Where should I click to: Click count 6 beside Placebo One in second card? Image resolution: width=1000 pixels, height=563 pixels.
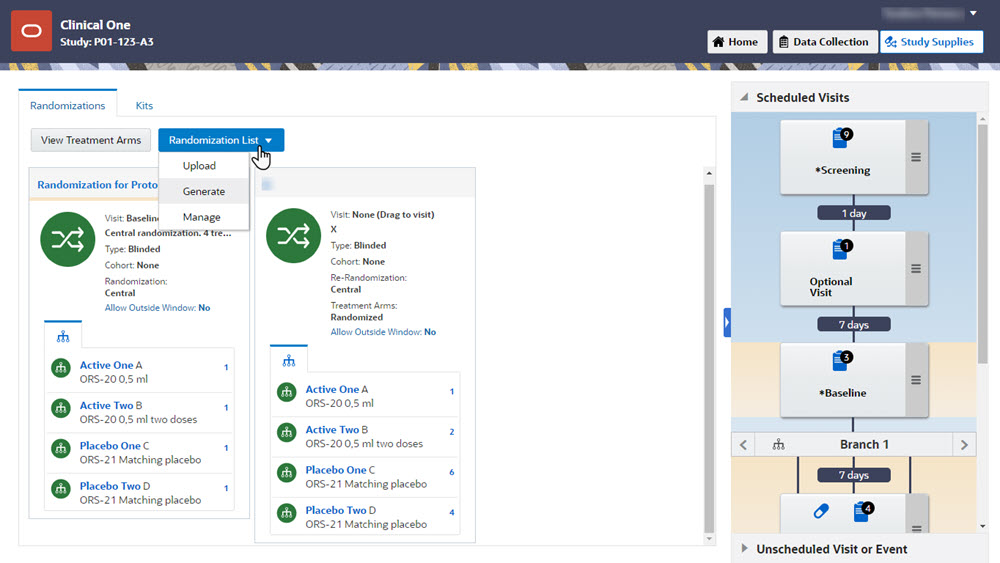(452, 472)
